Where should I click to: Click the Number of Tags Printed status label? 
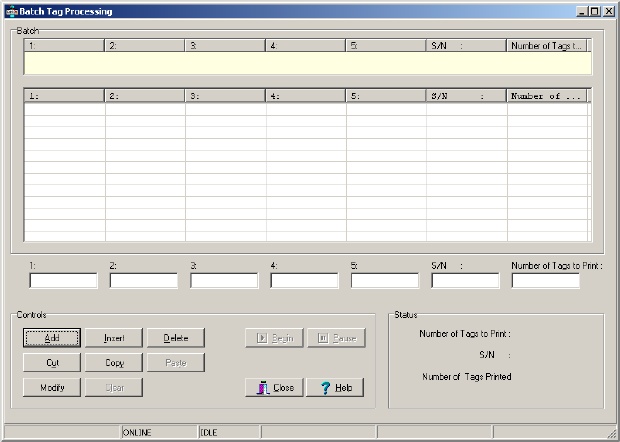click(467, 376)
